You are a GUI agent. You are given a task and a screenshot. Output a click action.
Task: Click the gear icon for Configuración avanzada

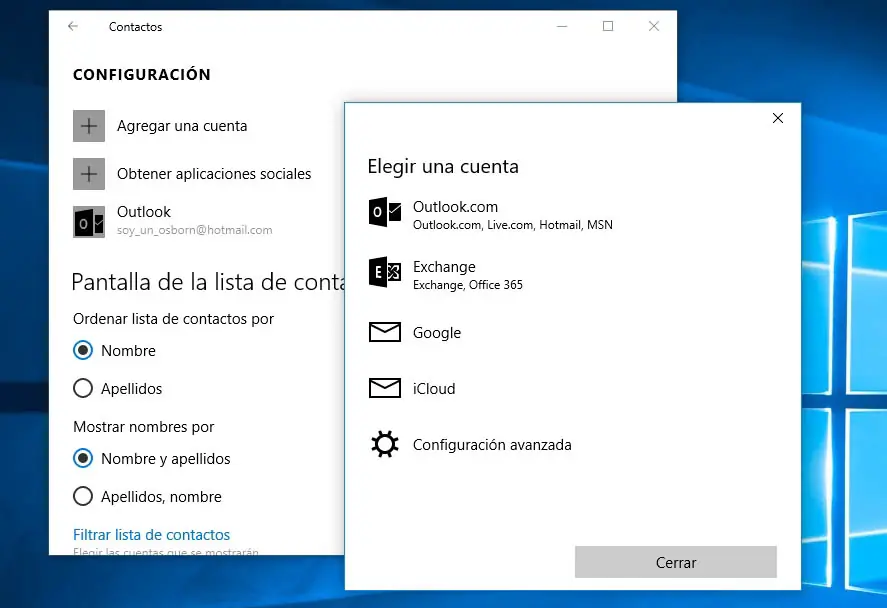pyautogui.click(x=385, y=444)
